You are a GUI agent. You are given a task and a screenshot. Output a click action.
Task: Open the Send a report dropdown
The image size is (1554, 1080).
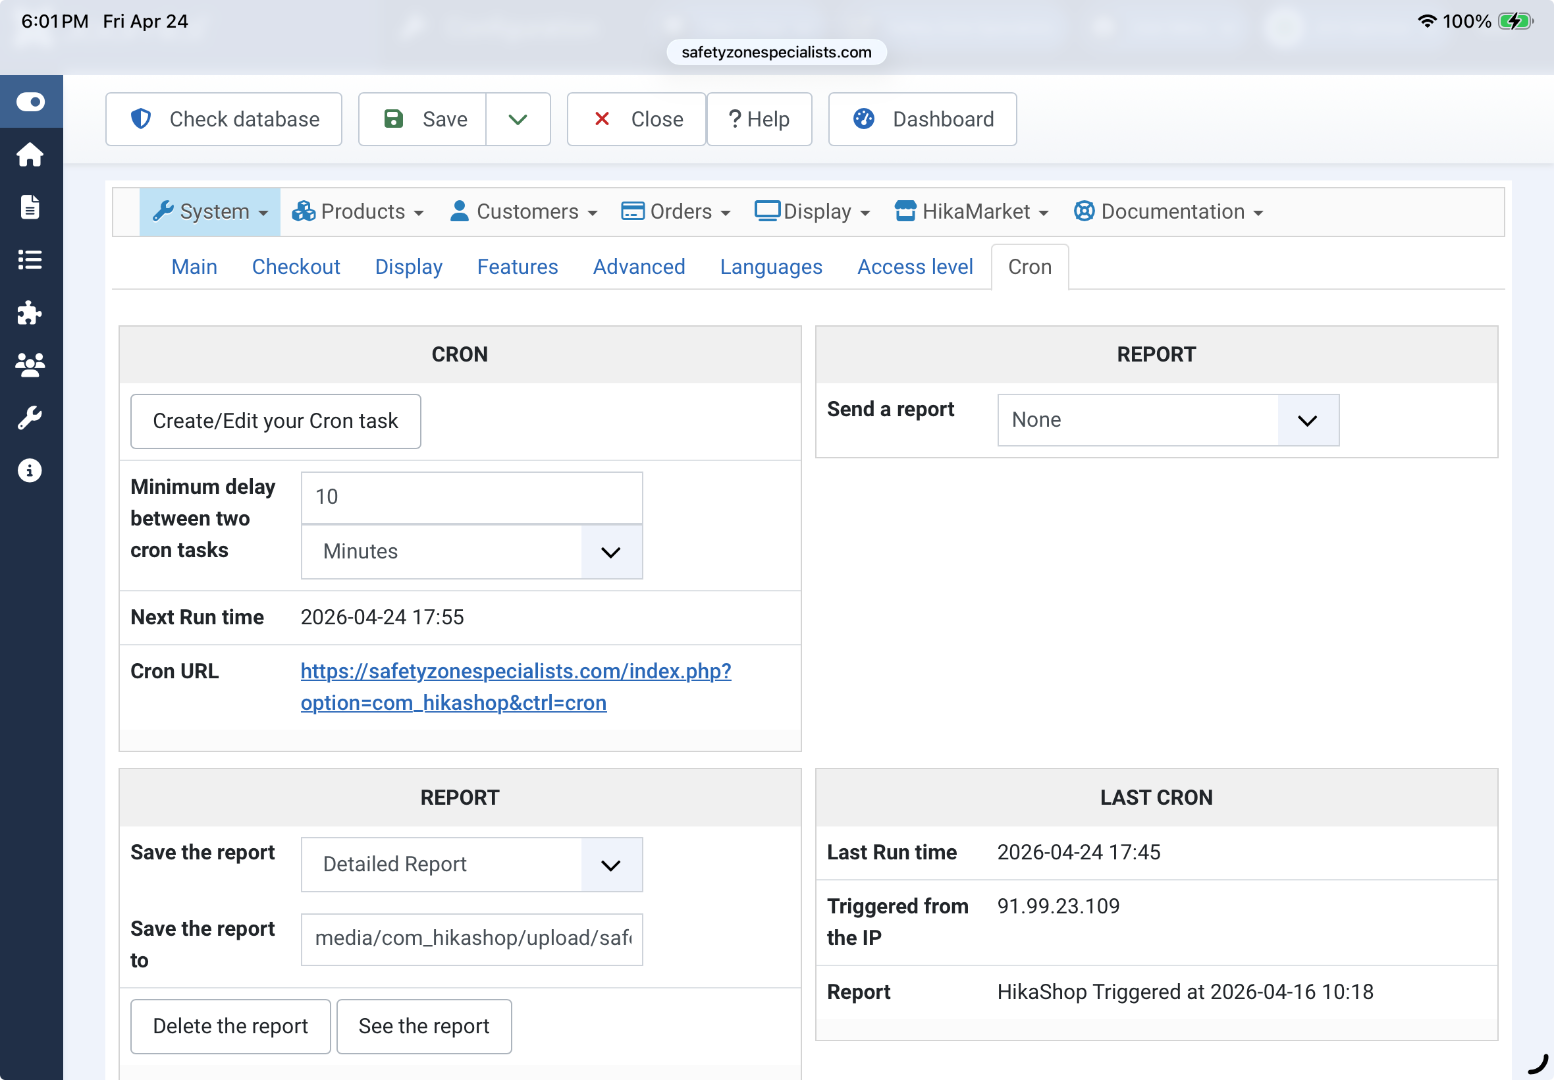(x=1167, y=420)
